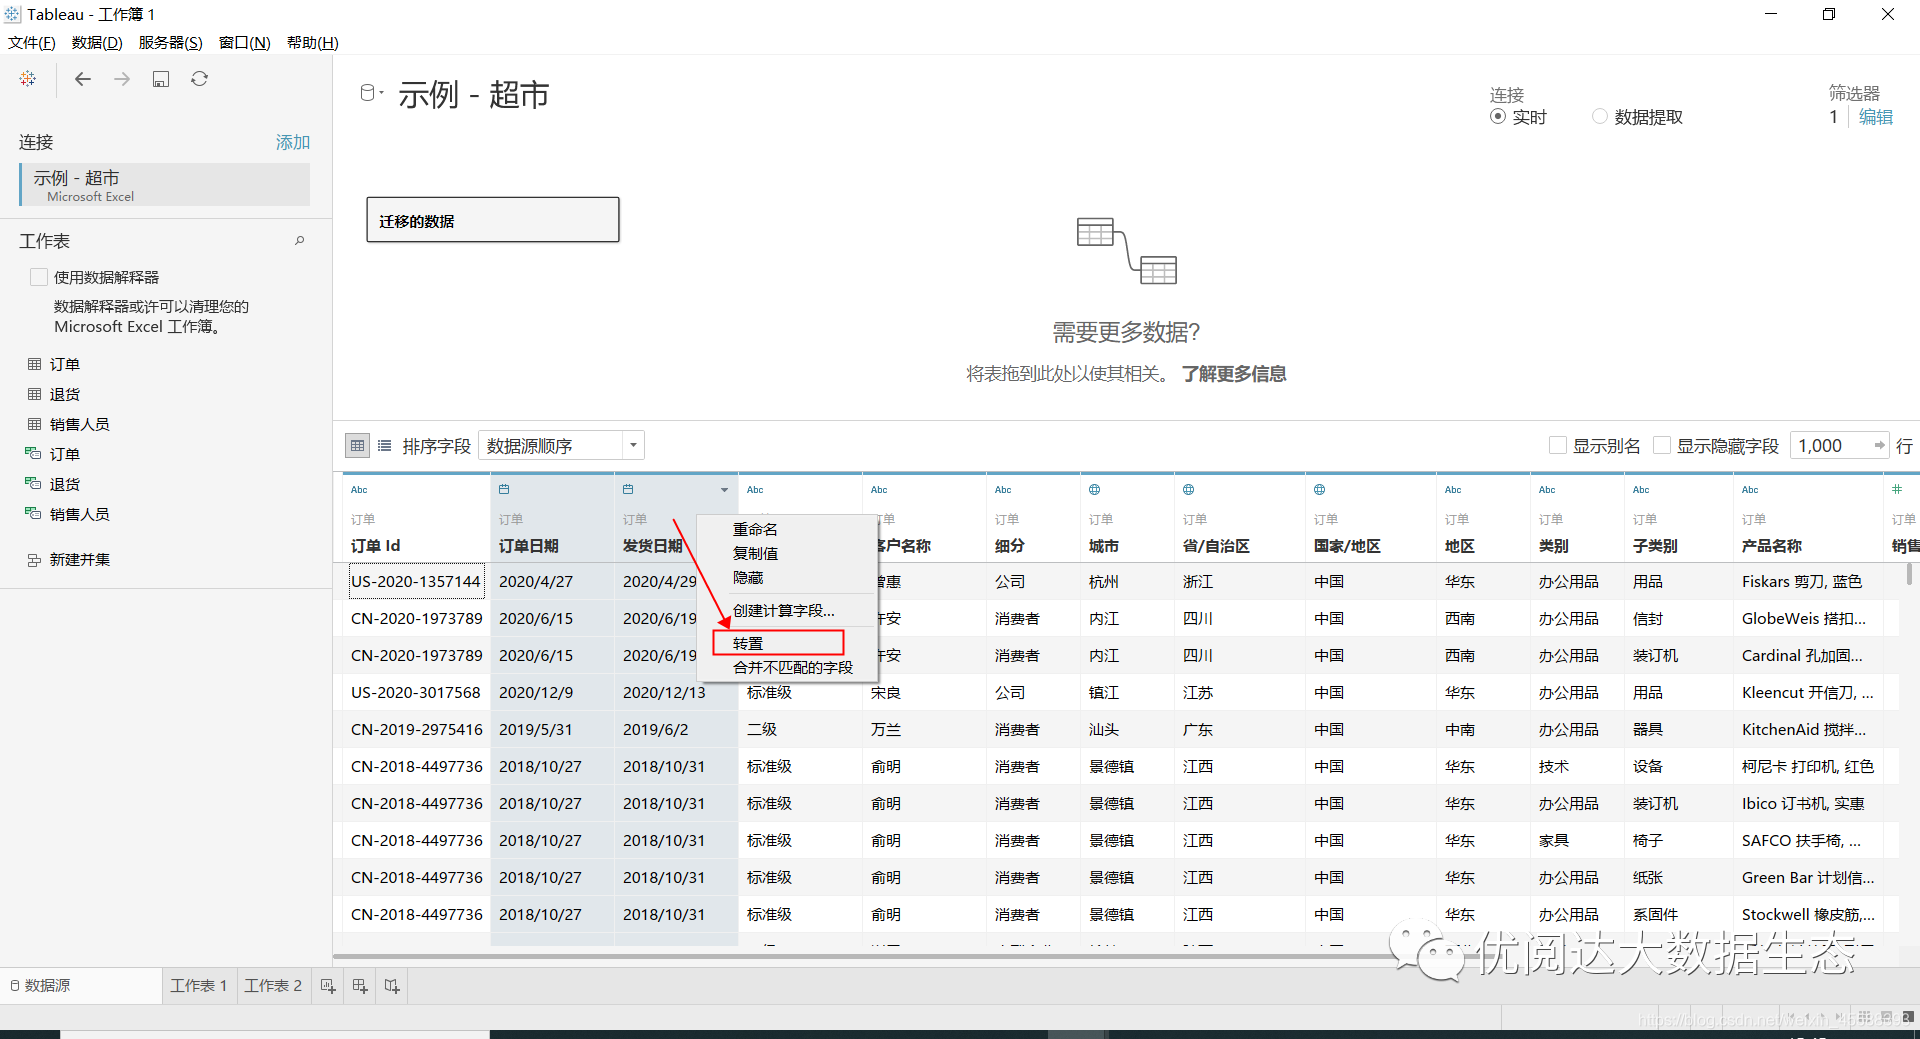Click the vertical scrollbar of data grid
Viewport: 1920px width, 1039px height.
pyautogui.click(x=1910, y=574)
